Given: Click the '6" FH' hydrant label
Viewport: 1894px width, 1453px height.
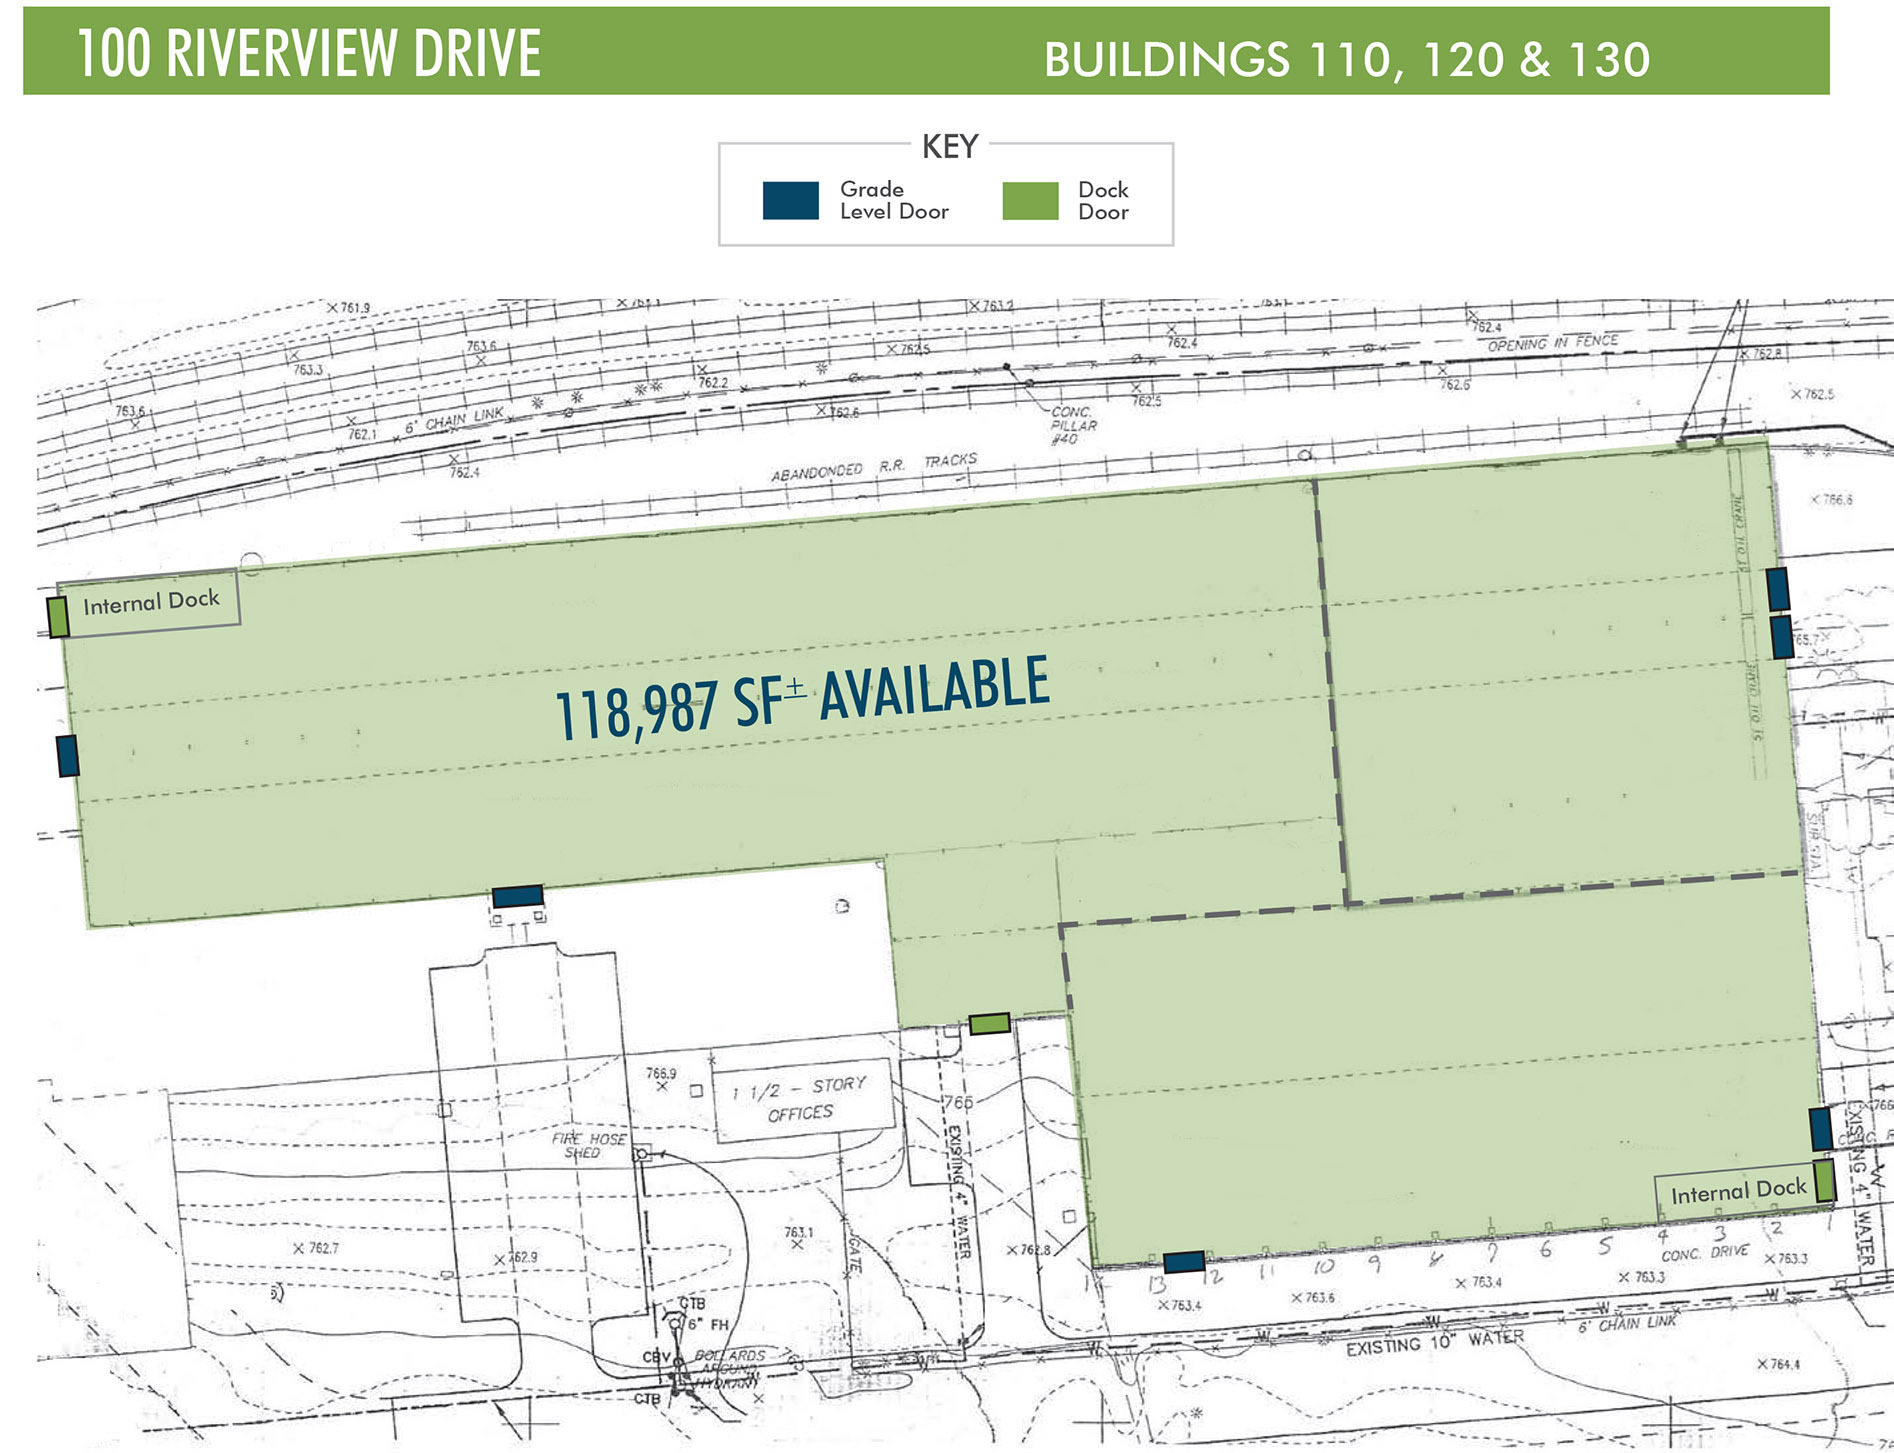Looking at the screenshot, I should [708, 1325].
